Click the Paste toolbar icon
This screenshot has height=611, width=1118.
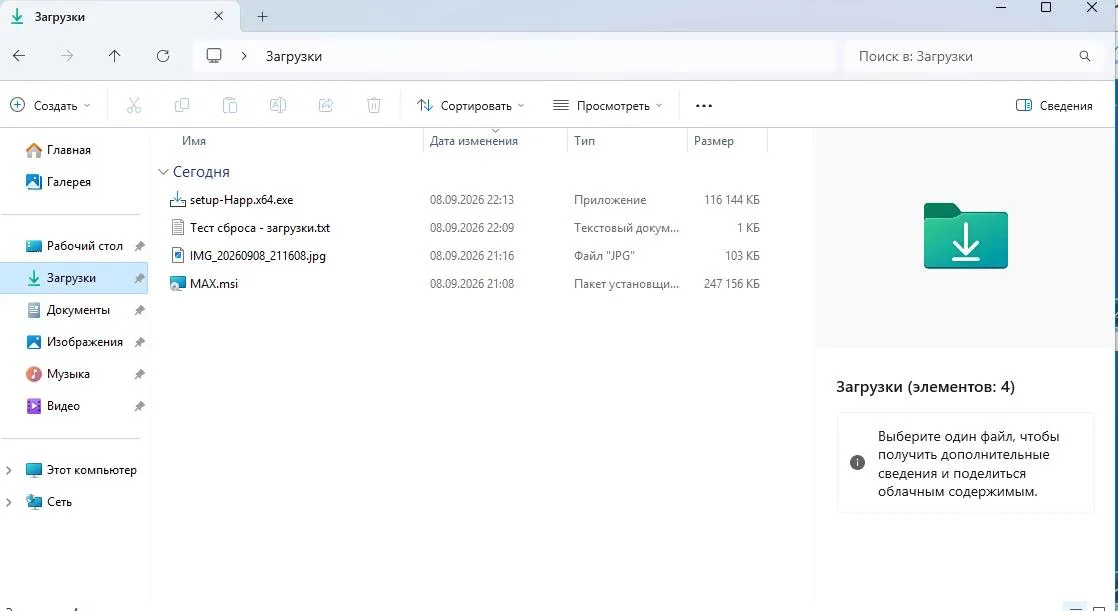coord(230,106)
